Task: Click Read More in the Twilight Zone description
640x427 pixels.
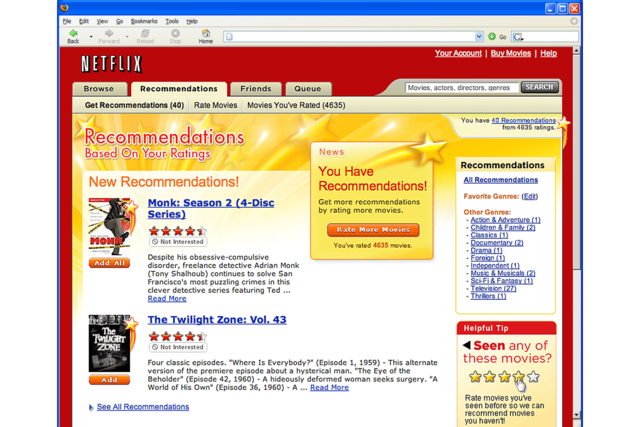Action: 329,387
